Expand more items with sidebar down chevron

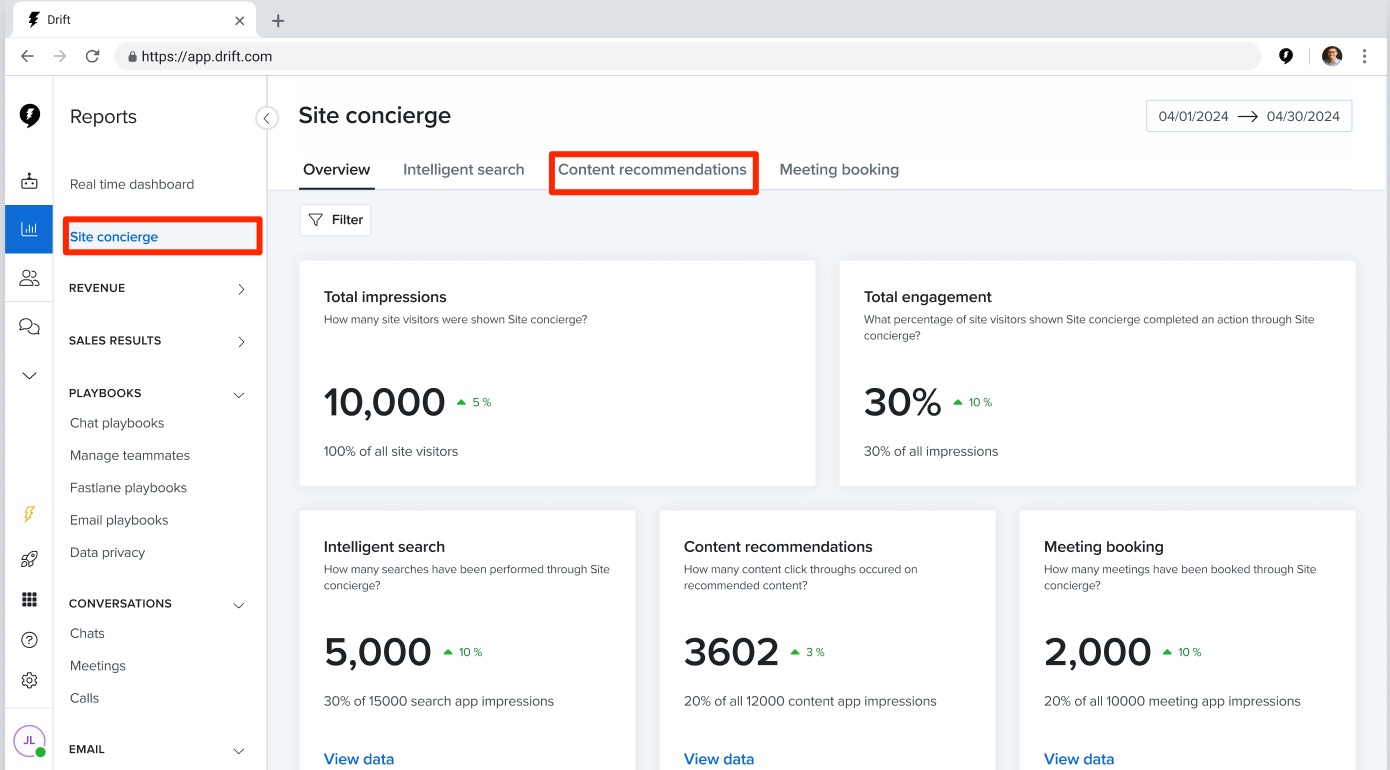(x=29, y=376)
